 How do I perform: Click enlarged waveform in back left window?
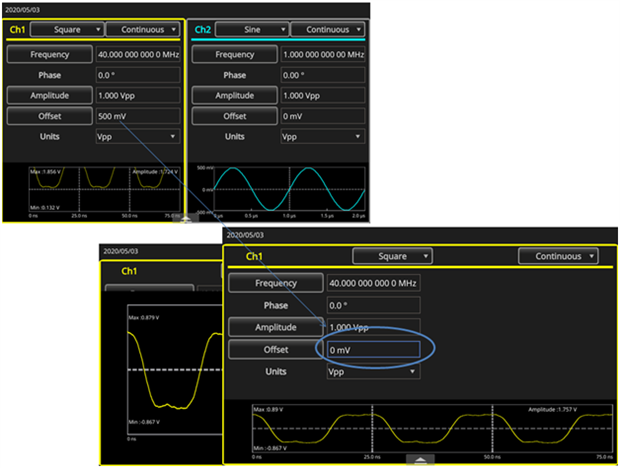[x=175, y=370]
